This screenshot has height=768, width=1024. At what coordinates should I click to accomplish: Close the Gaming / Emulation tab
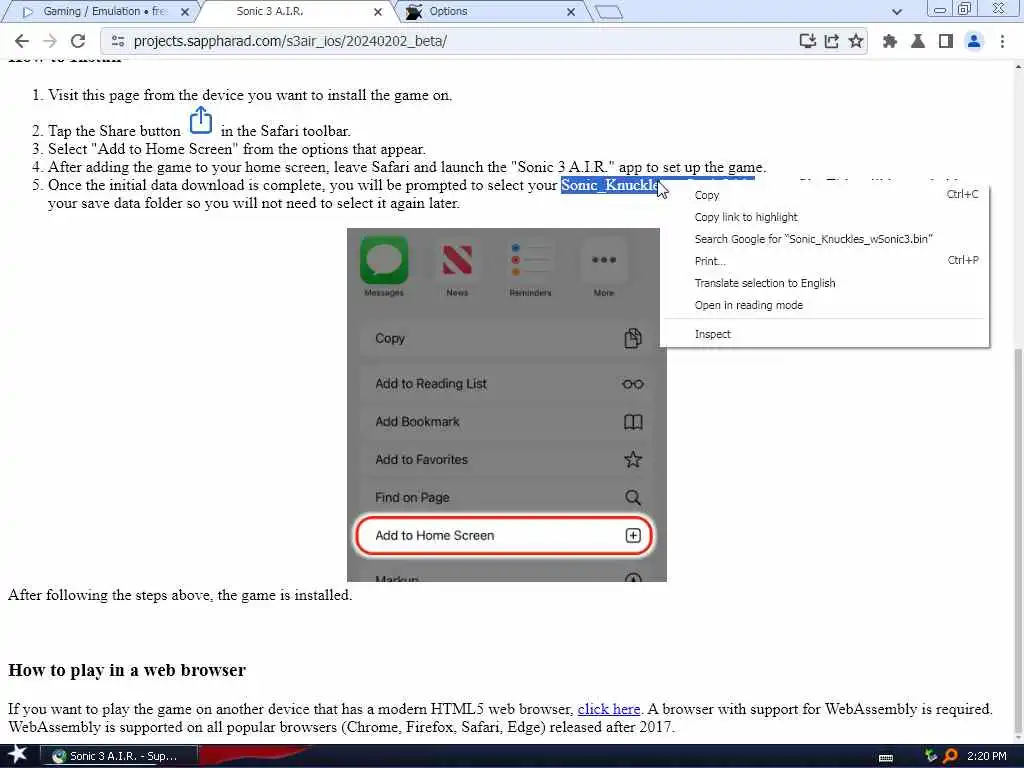[x=185, y=12]
